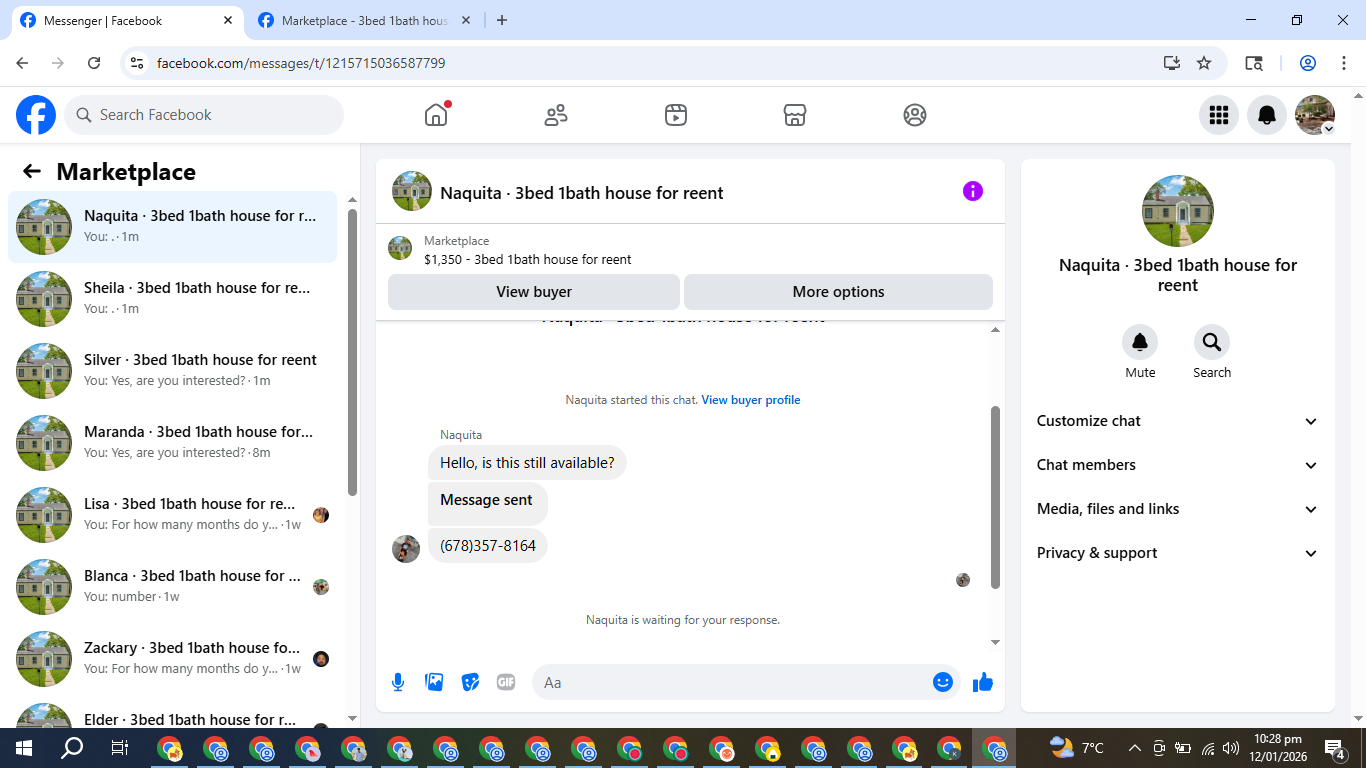Record a voice clip
1366x768 pixels.
coord(398,682)
